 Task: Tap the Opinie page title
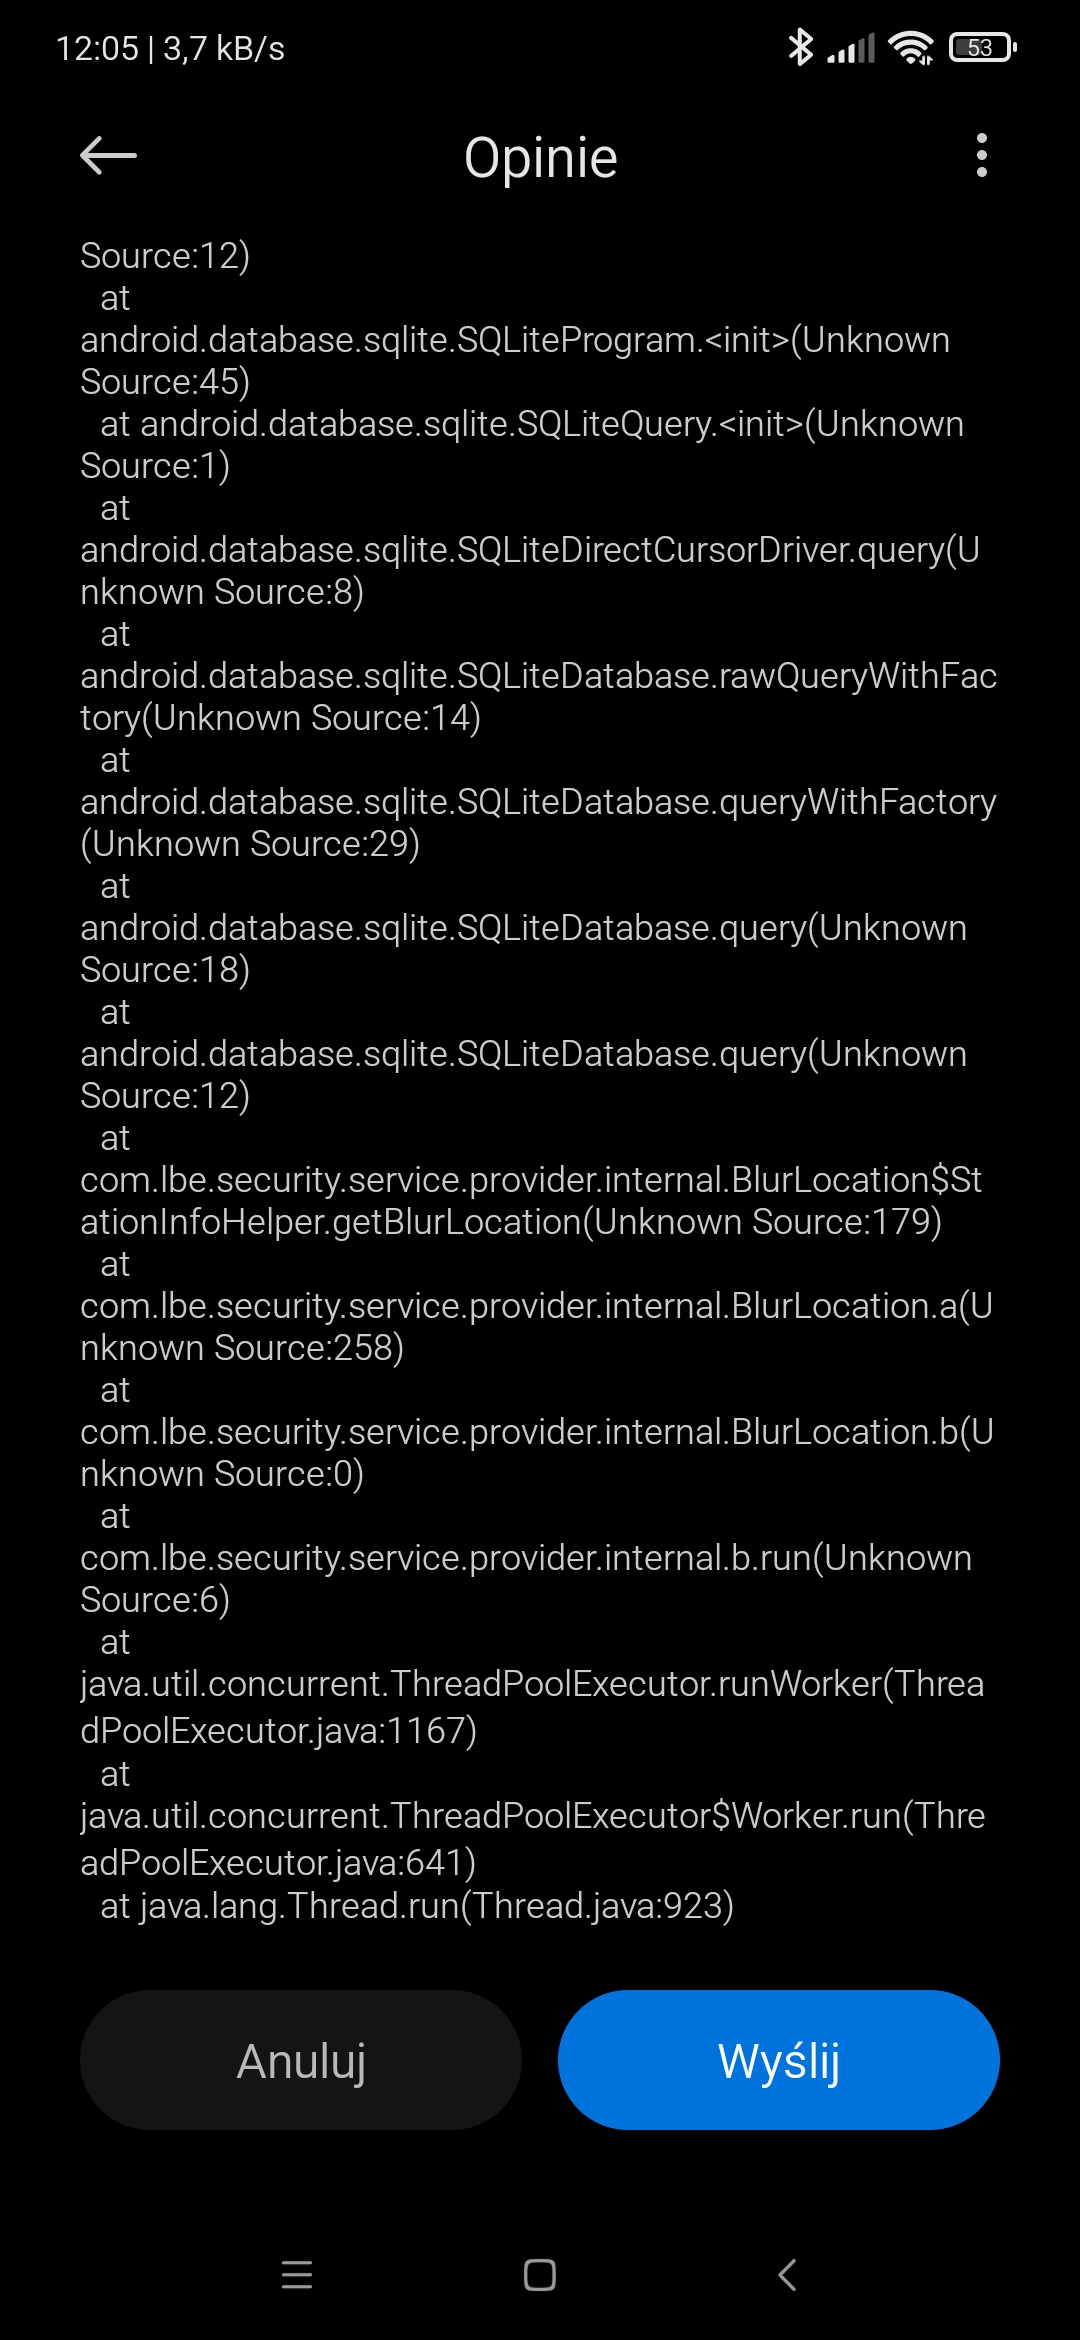[541, 158]
